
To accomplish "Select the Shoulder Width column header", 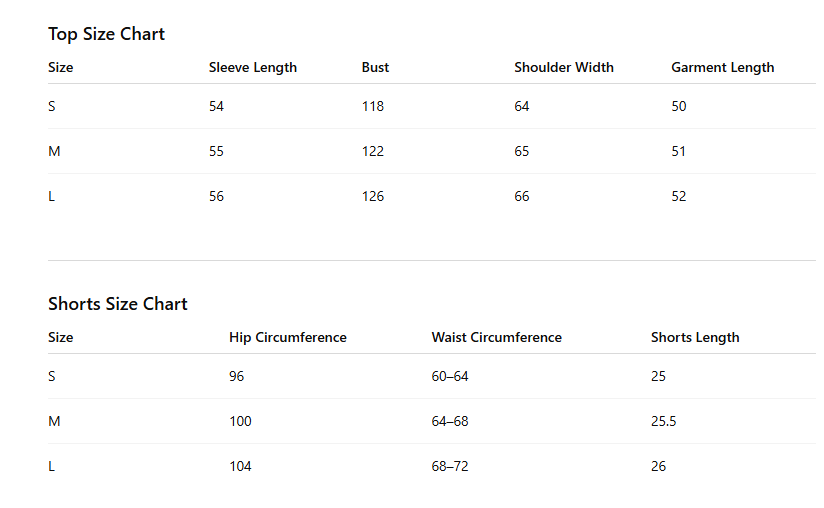I will pyautogui.click(x=564, y=68).
